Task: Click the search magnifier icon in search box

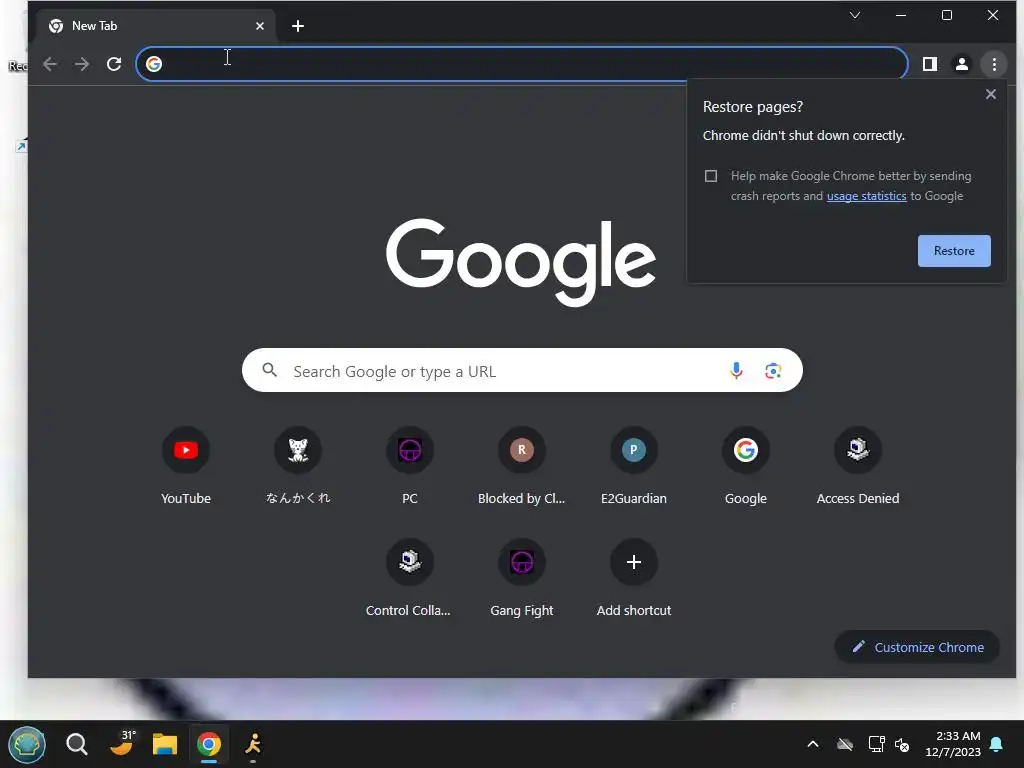Action: point(269,370)
